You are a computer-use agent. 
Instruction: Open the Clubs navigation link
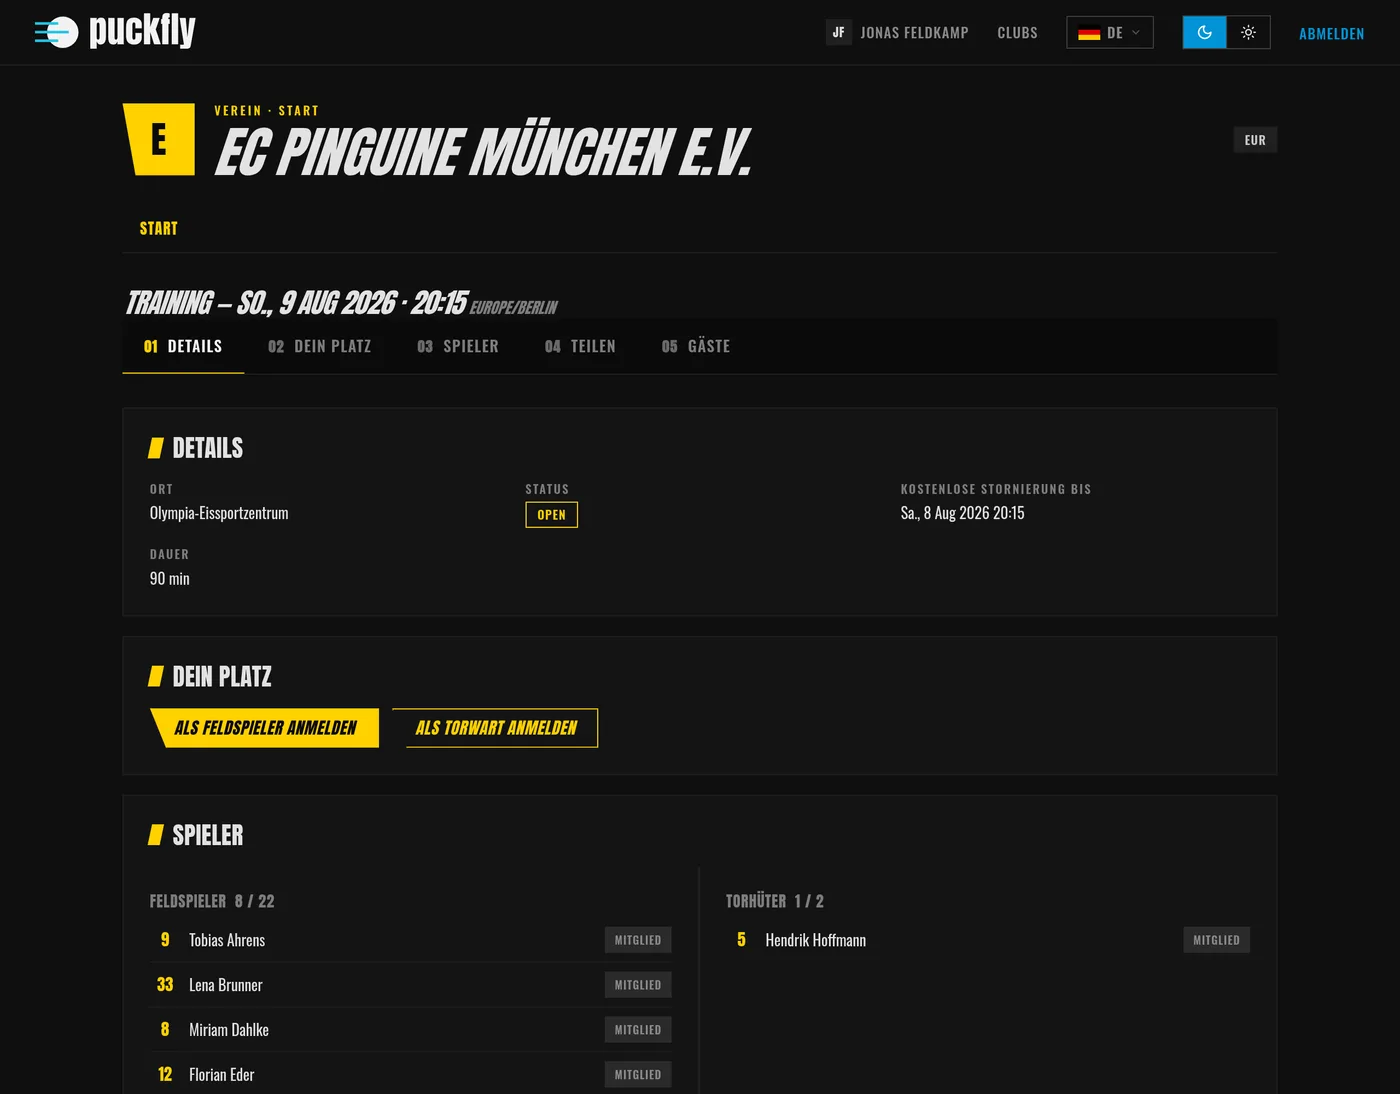tap(1017, 33)
